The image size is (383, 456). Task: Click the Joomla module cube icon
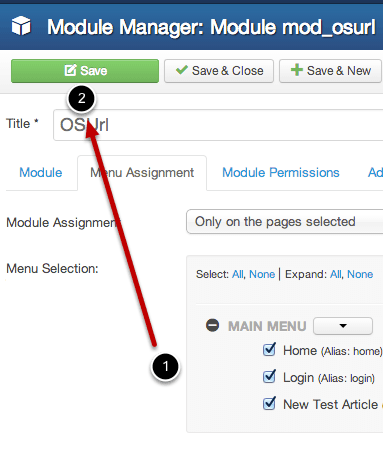point(21,26)
